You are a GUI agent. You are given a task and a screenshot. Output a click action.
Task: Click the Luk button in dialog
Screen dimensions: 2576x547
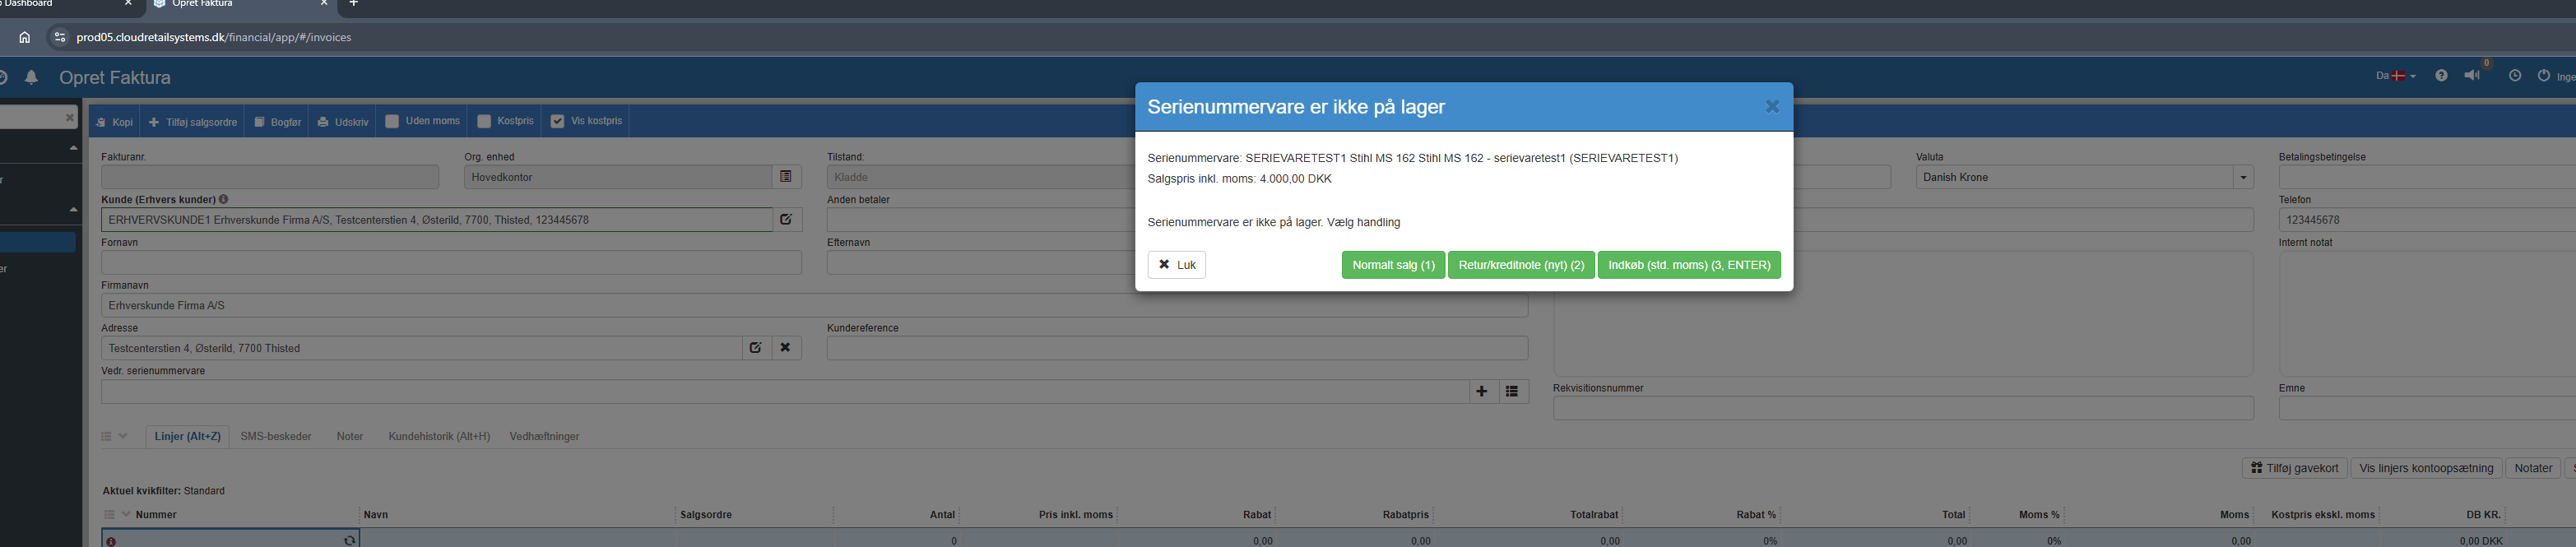point(1176,265)
